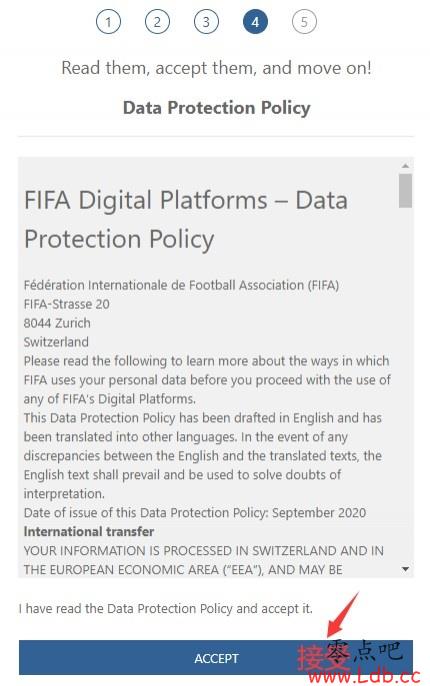This screenshot has height=686, width=430.
Task: Click the FIFA-Strasse 20 address line
Action: pyautogui.click(x=66, y=304)
